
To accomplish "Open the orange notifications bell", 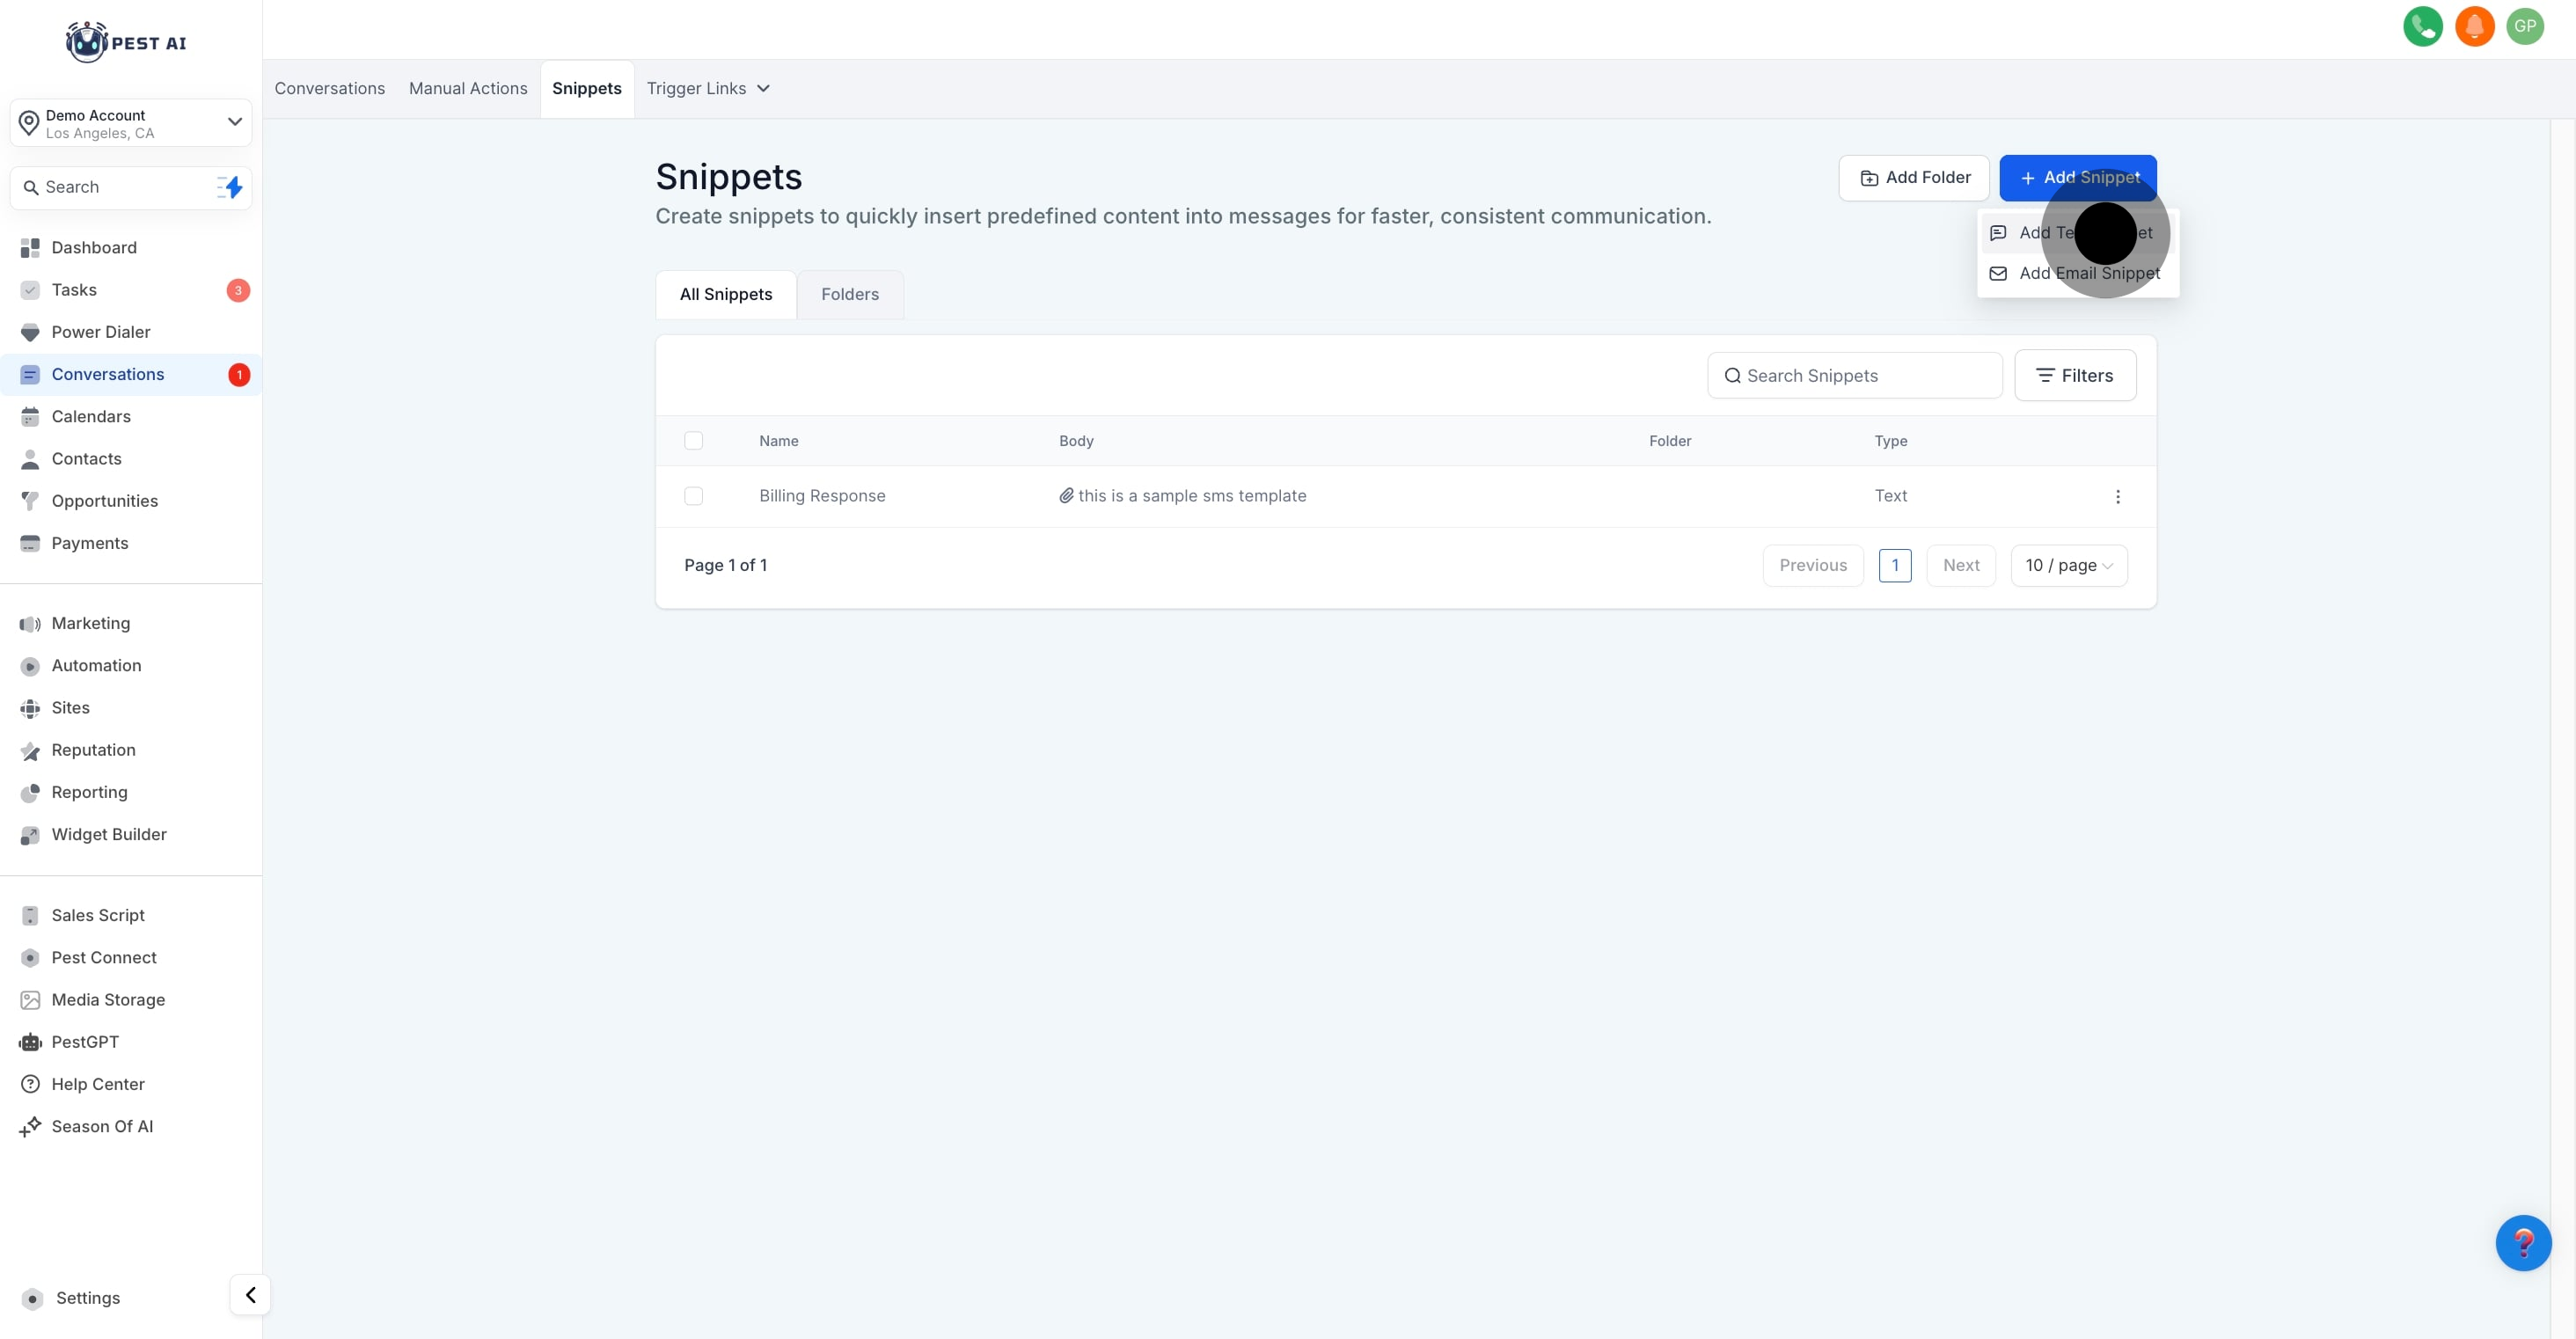I will [x=2474, y=27].
